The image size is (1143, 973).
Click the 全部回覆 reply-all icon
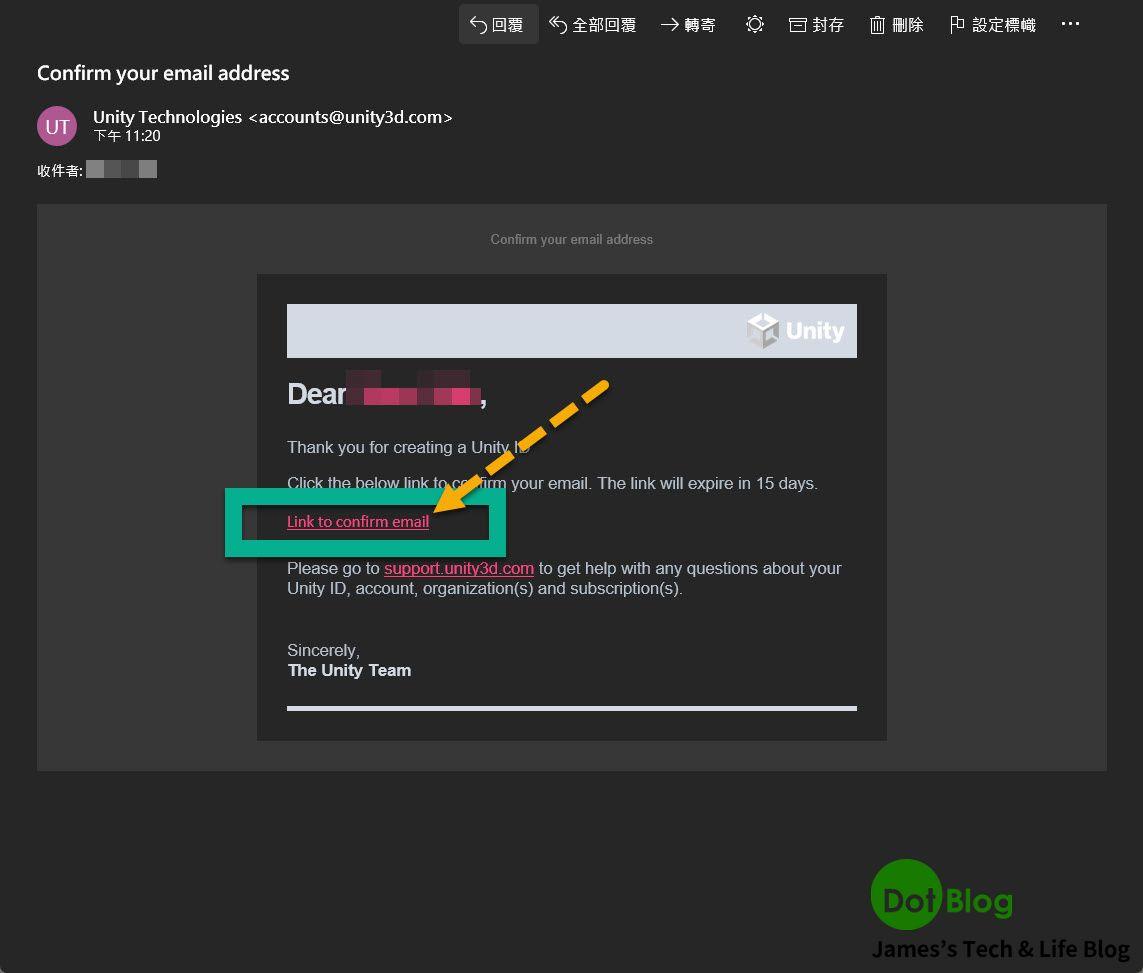click(x=556, y=24)
